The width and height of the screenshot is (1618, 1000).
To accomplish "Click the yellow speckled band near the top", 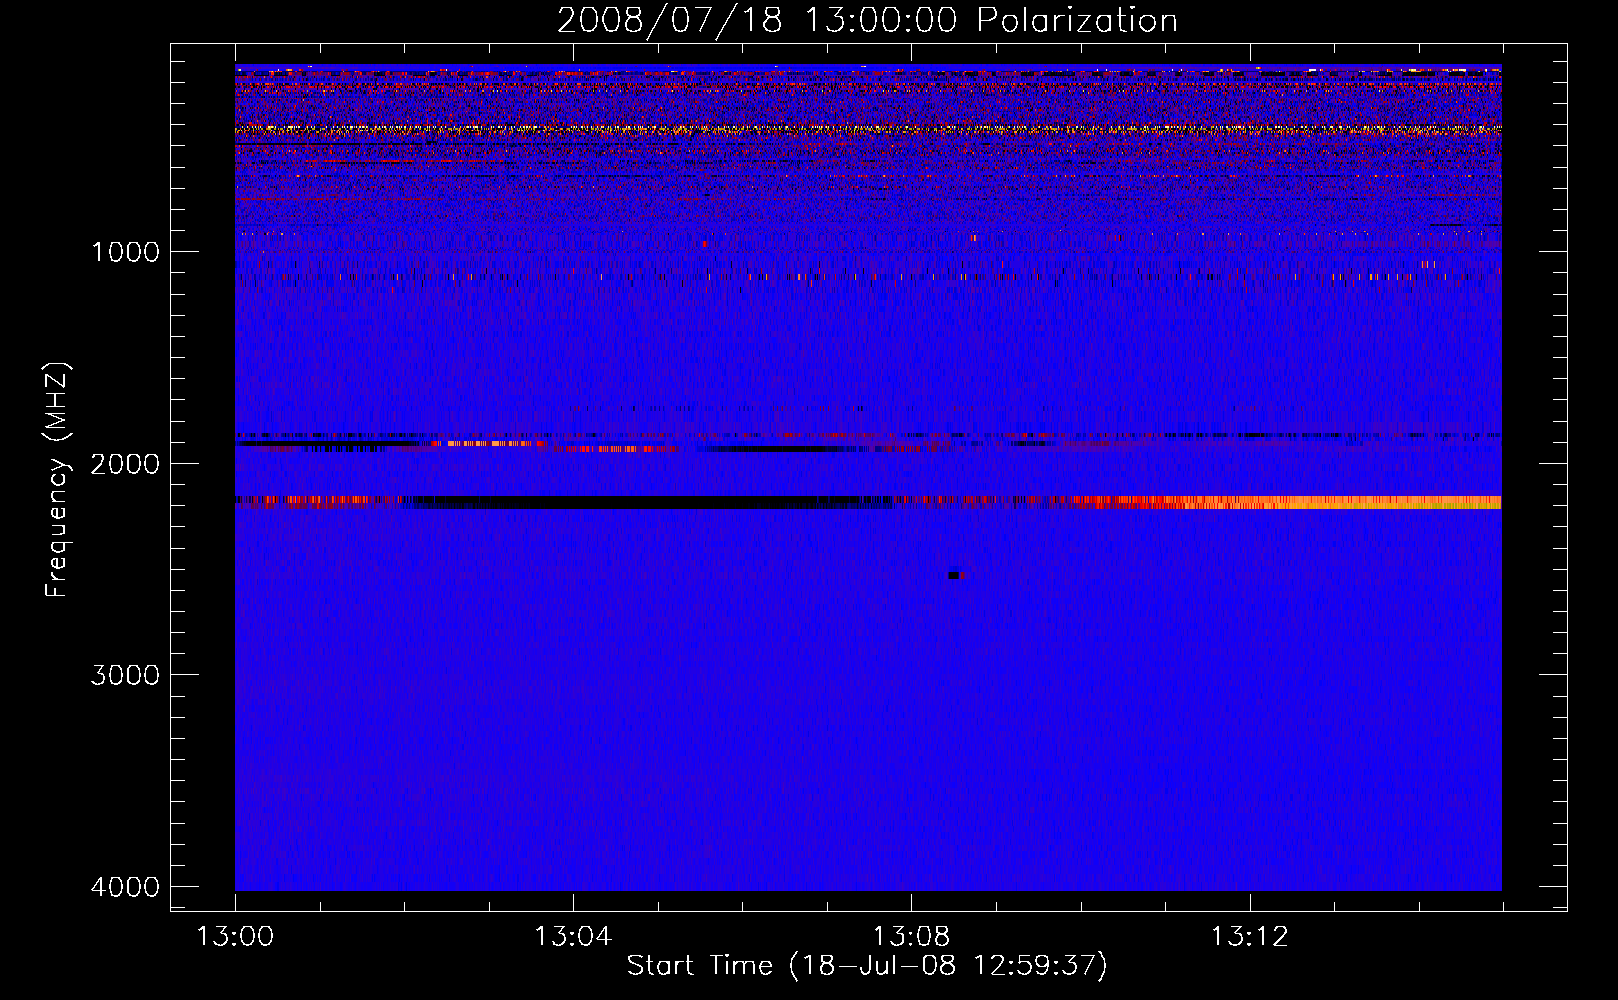I will pos(868,129).
